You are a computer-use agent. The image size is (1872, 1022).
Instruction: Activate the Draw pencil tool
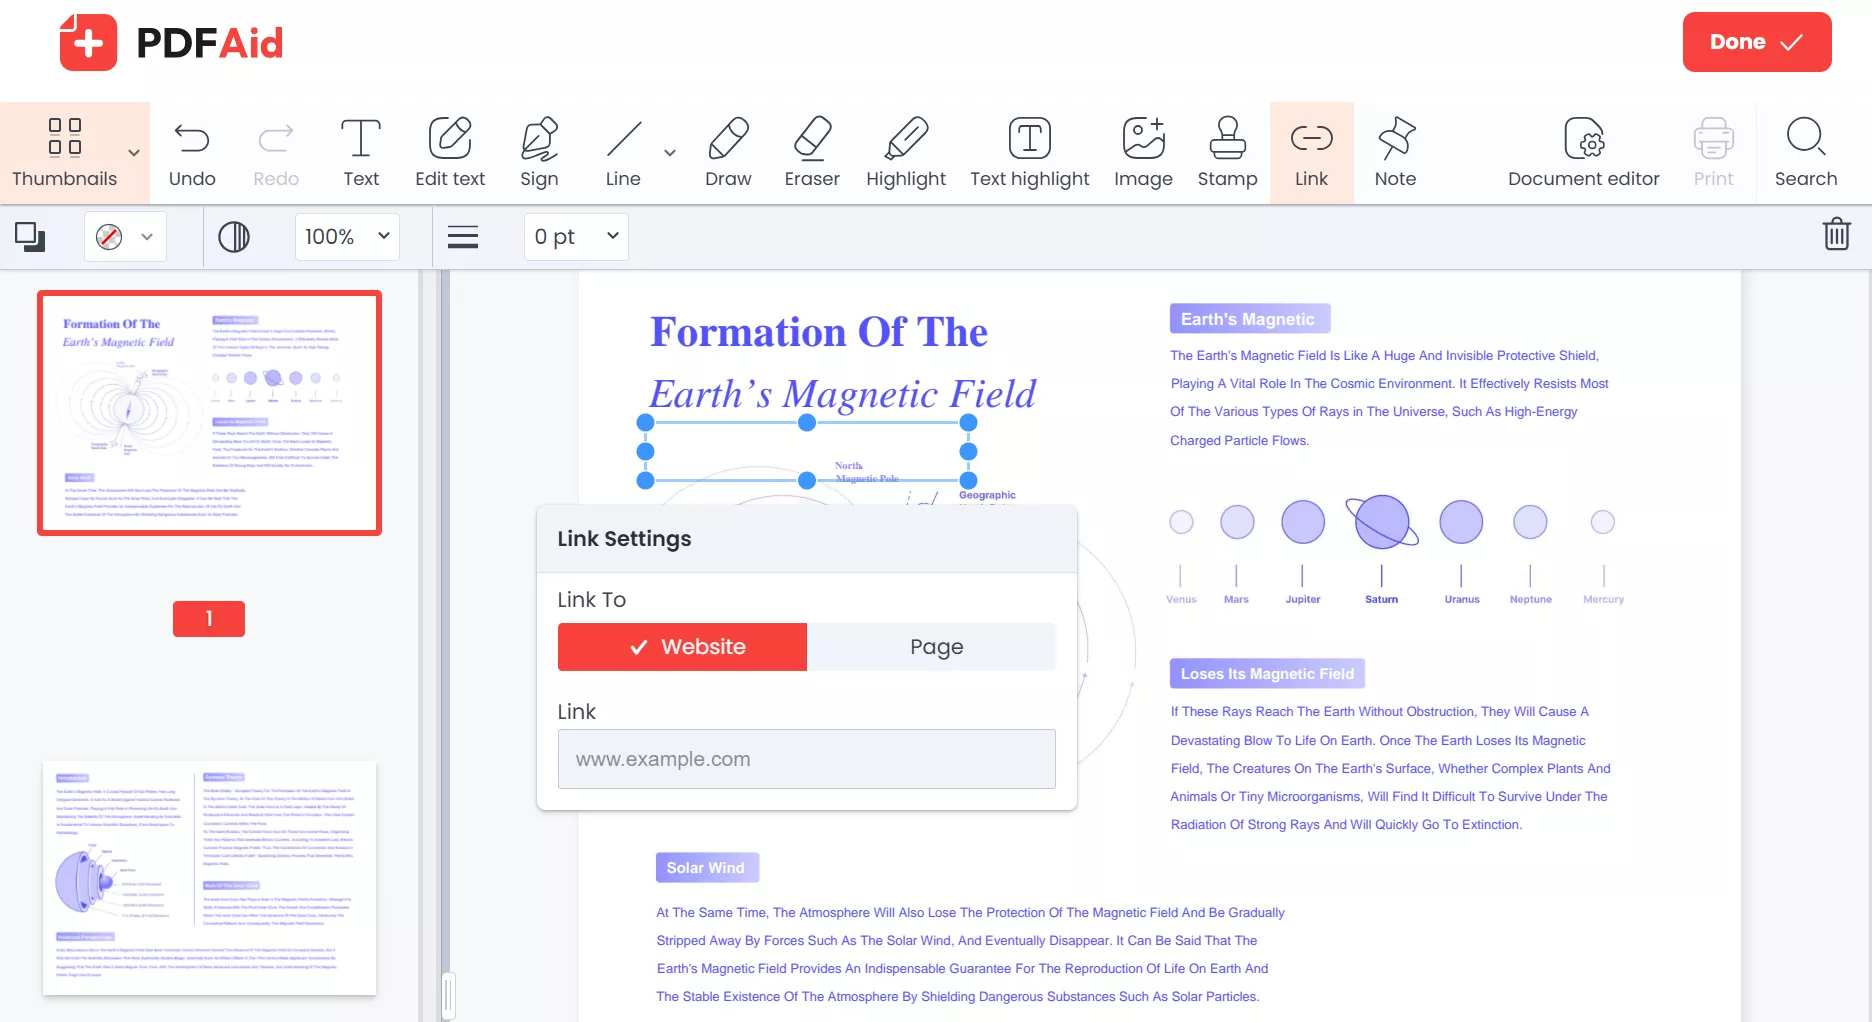click(727, 152)
